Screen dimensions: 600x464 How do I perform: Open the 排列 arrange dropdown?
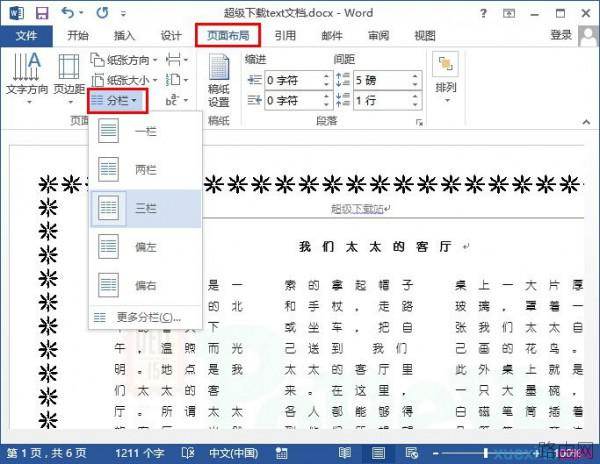click(x=446, y=78)
